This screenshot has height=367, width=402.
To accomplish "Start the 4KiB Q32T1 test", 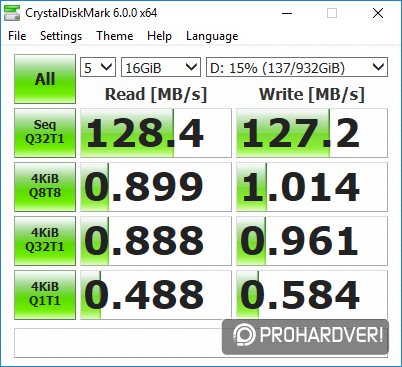I will click(45, 241).
